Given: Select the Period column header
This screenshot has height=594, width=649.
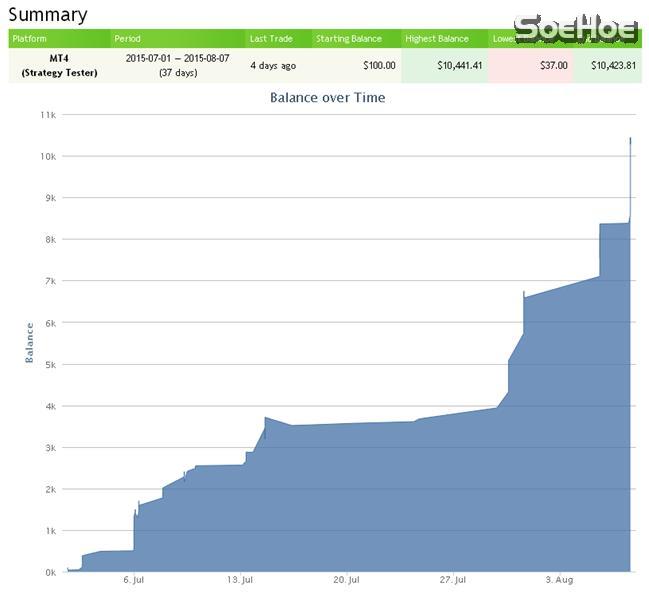Looking at the screenshot, I should click(x=128, y=39).
